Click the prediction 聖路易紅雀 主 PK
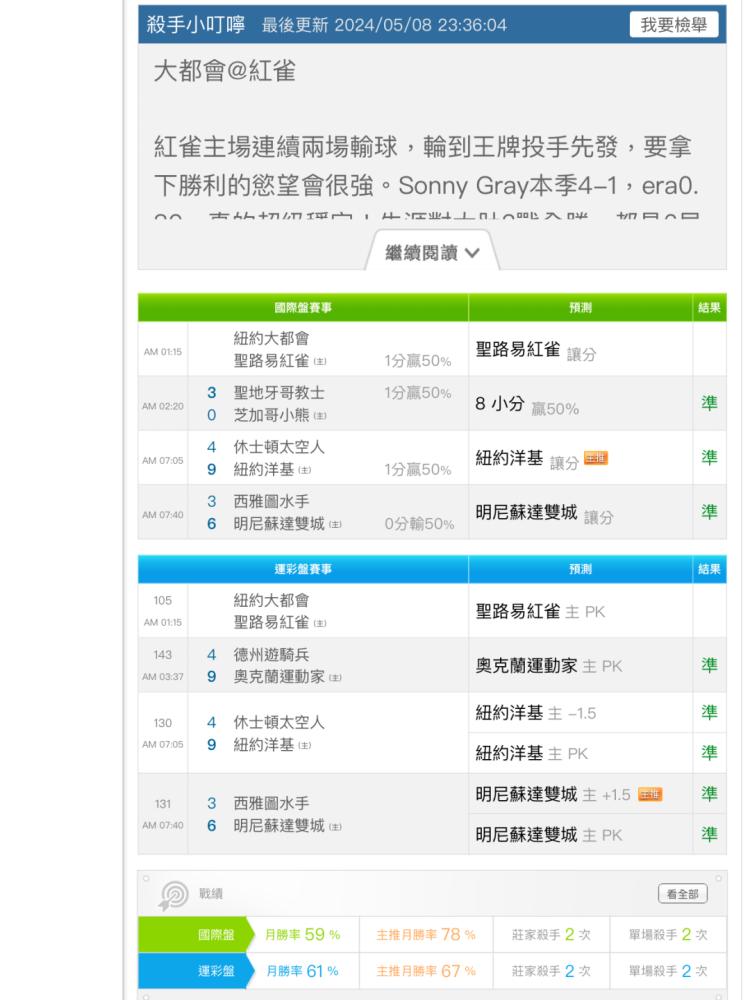The height and width of the screenshot is (1000, 750). 540,612
